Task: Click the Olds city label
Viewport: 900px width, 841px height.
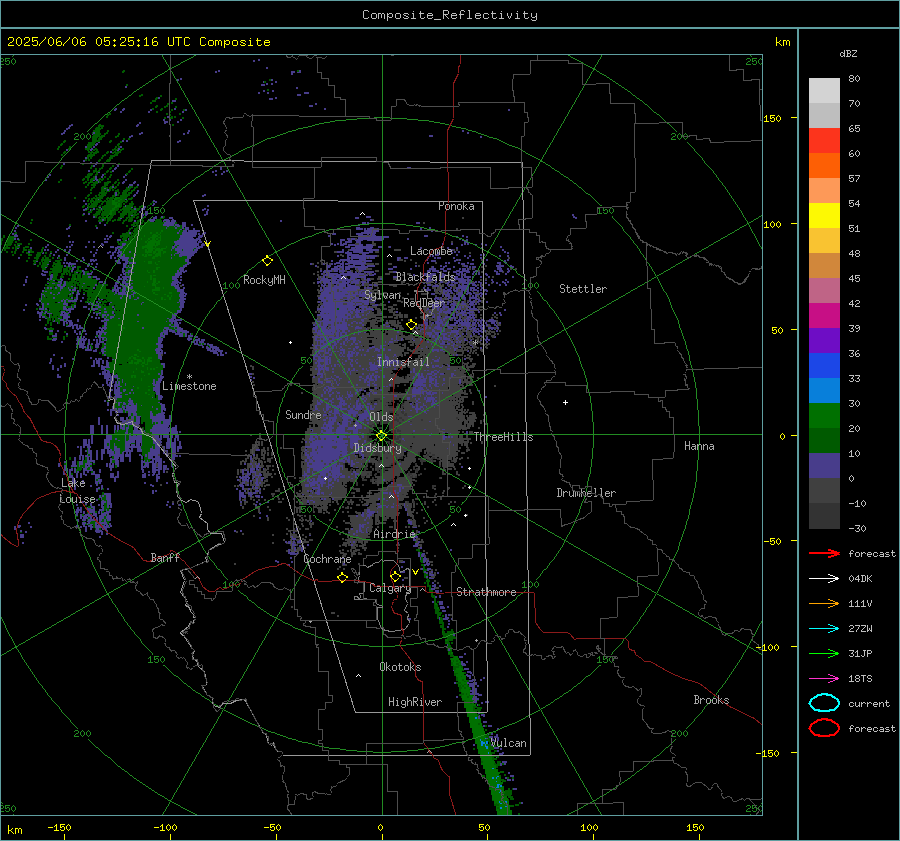Action: tap(381, 417)
